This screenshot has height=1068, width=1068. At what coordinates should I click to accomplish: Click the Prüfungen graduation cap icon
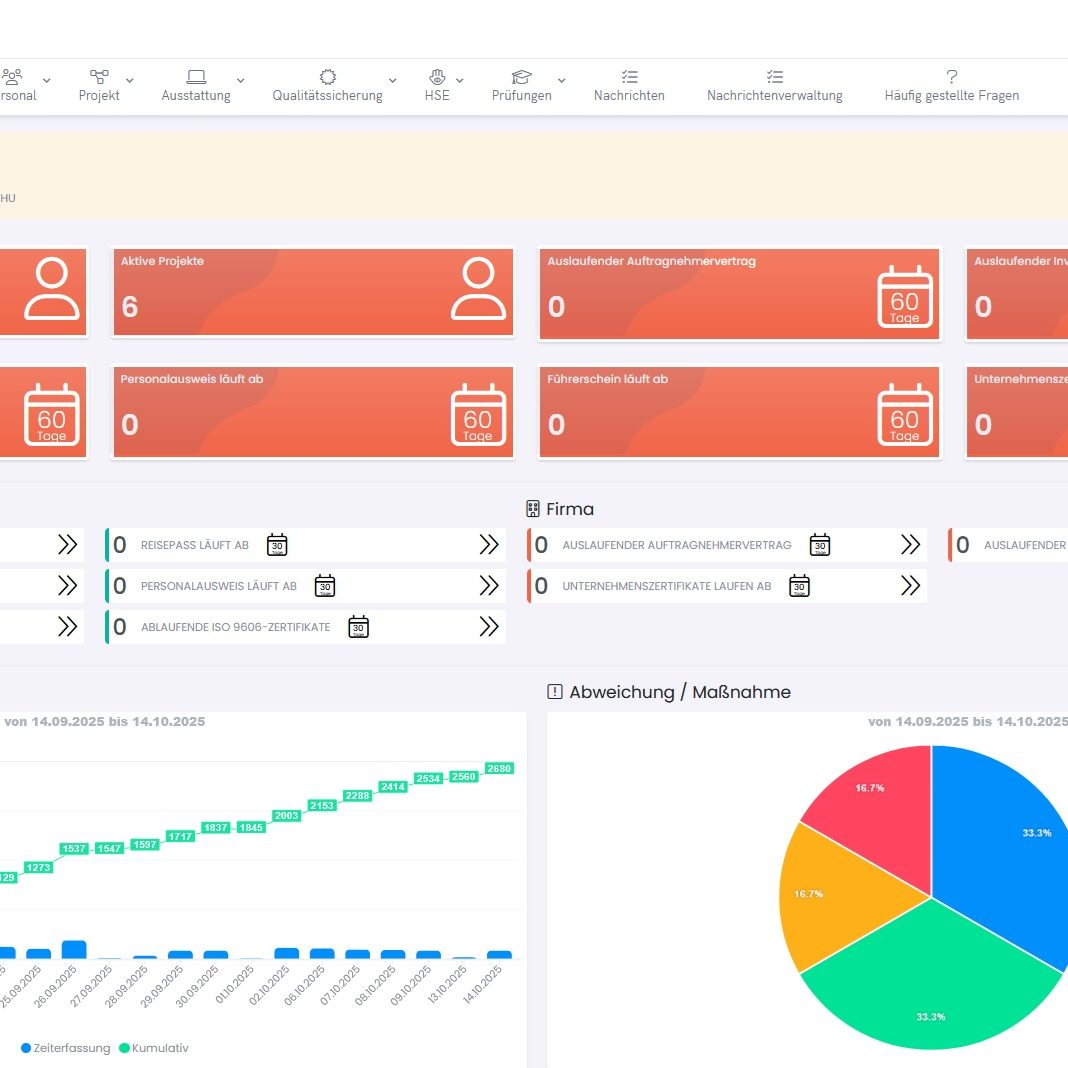coord(521,77)
